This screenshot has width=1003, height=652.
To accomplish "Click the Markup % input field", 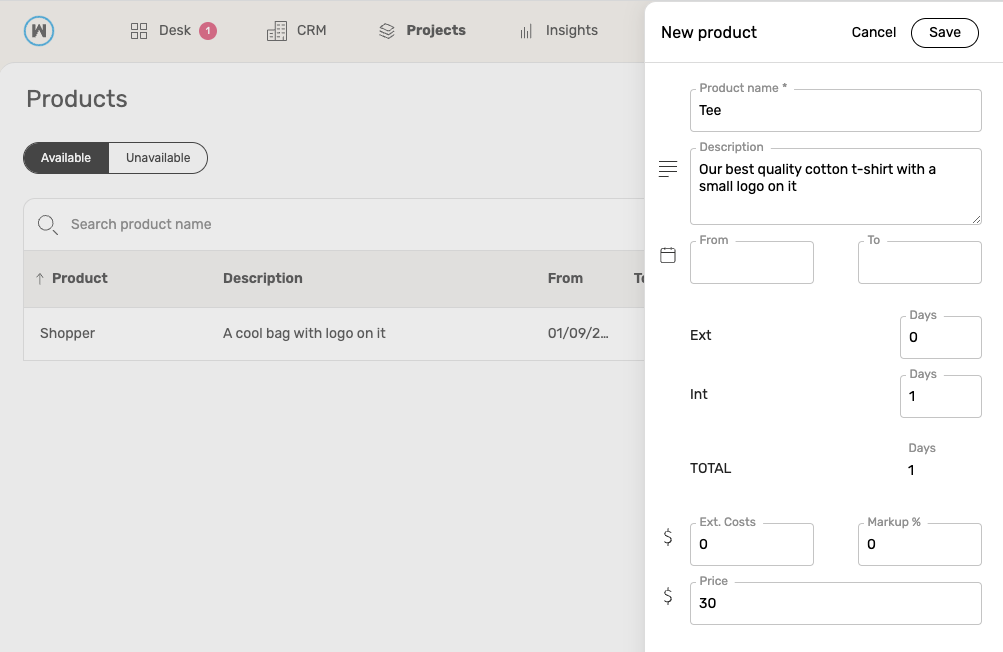I will click(920, 545).
